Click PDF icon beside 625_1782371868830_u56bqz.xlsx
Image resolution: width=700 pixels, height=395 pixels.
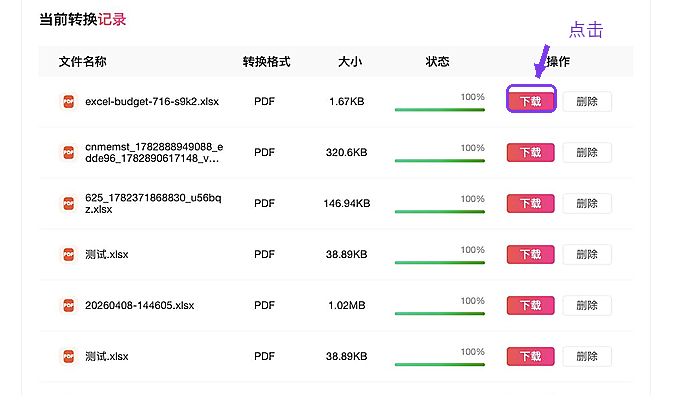[68, 203]
